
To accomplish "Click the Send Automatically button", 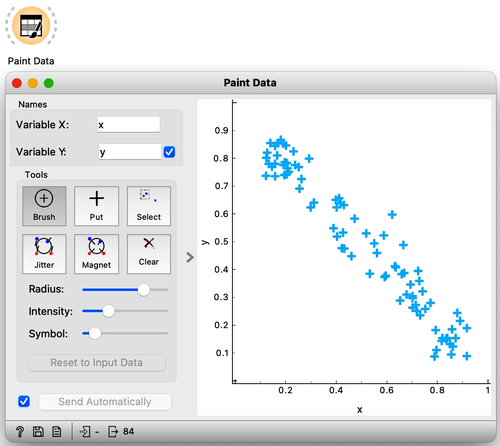I will (105, 402).
